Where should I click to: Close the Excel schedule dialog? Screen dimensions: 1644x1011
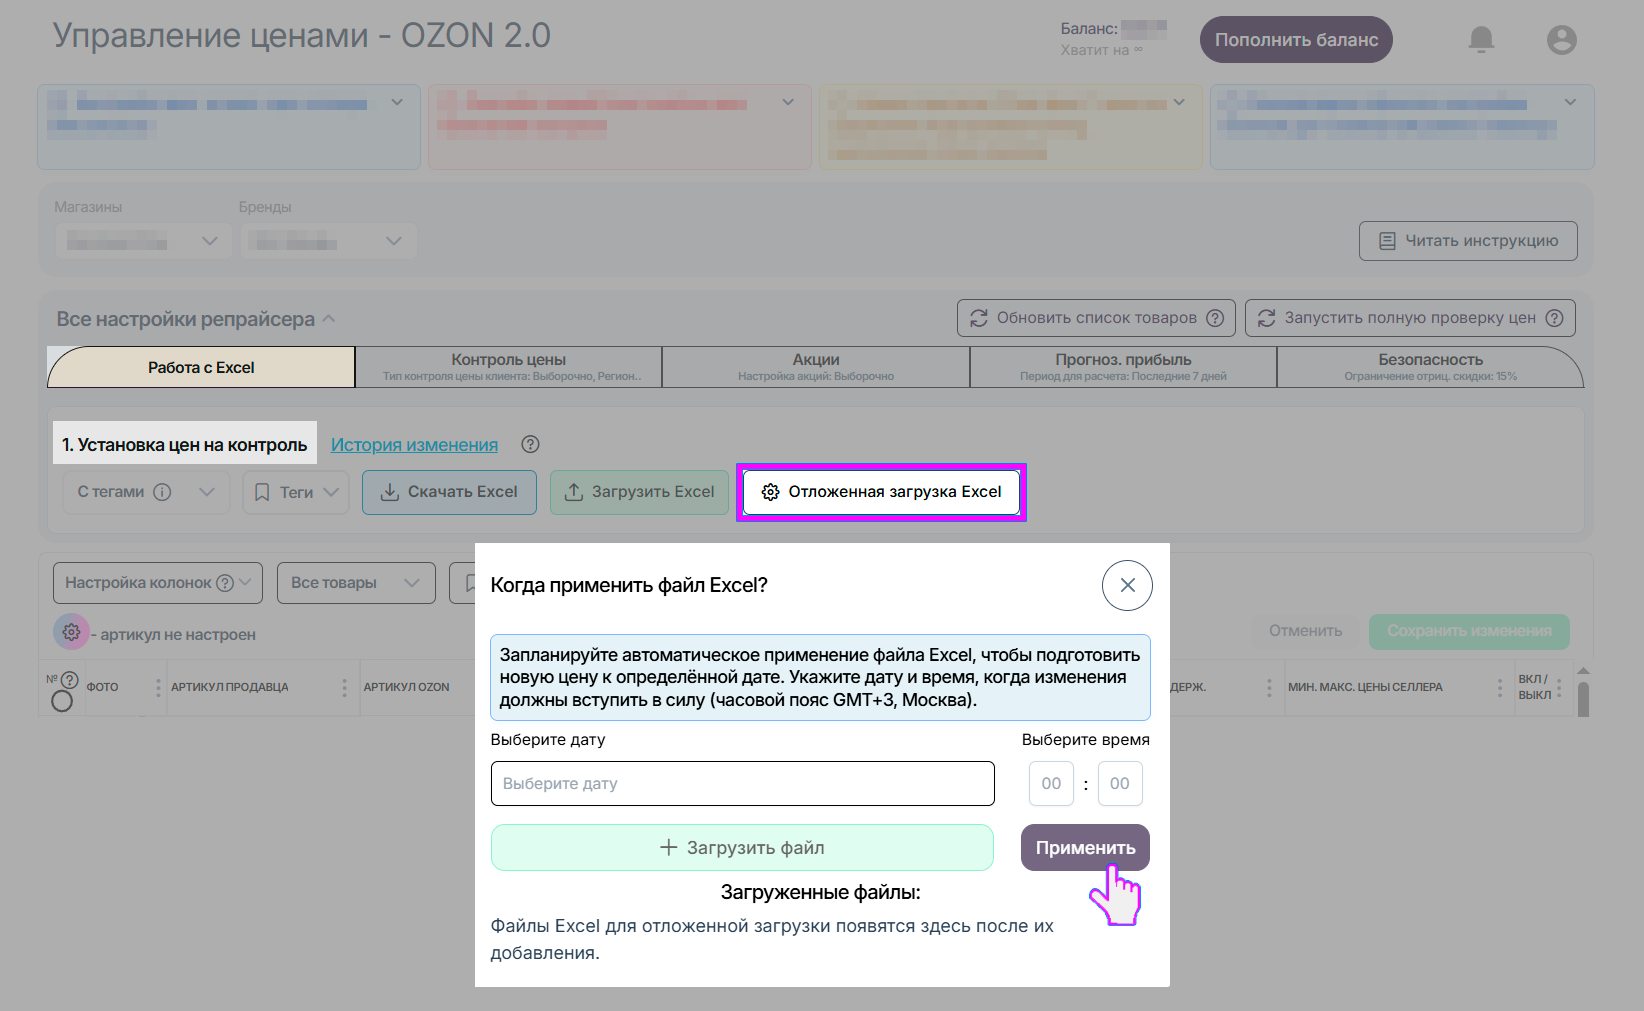1127,585
